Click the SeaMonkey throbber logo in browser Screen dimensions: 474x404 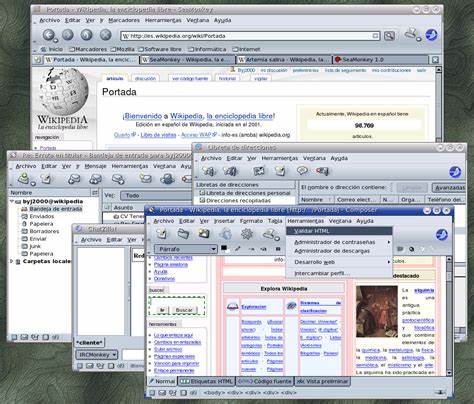pyautogui.click(x=431, y=35)
